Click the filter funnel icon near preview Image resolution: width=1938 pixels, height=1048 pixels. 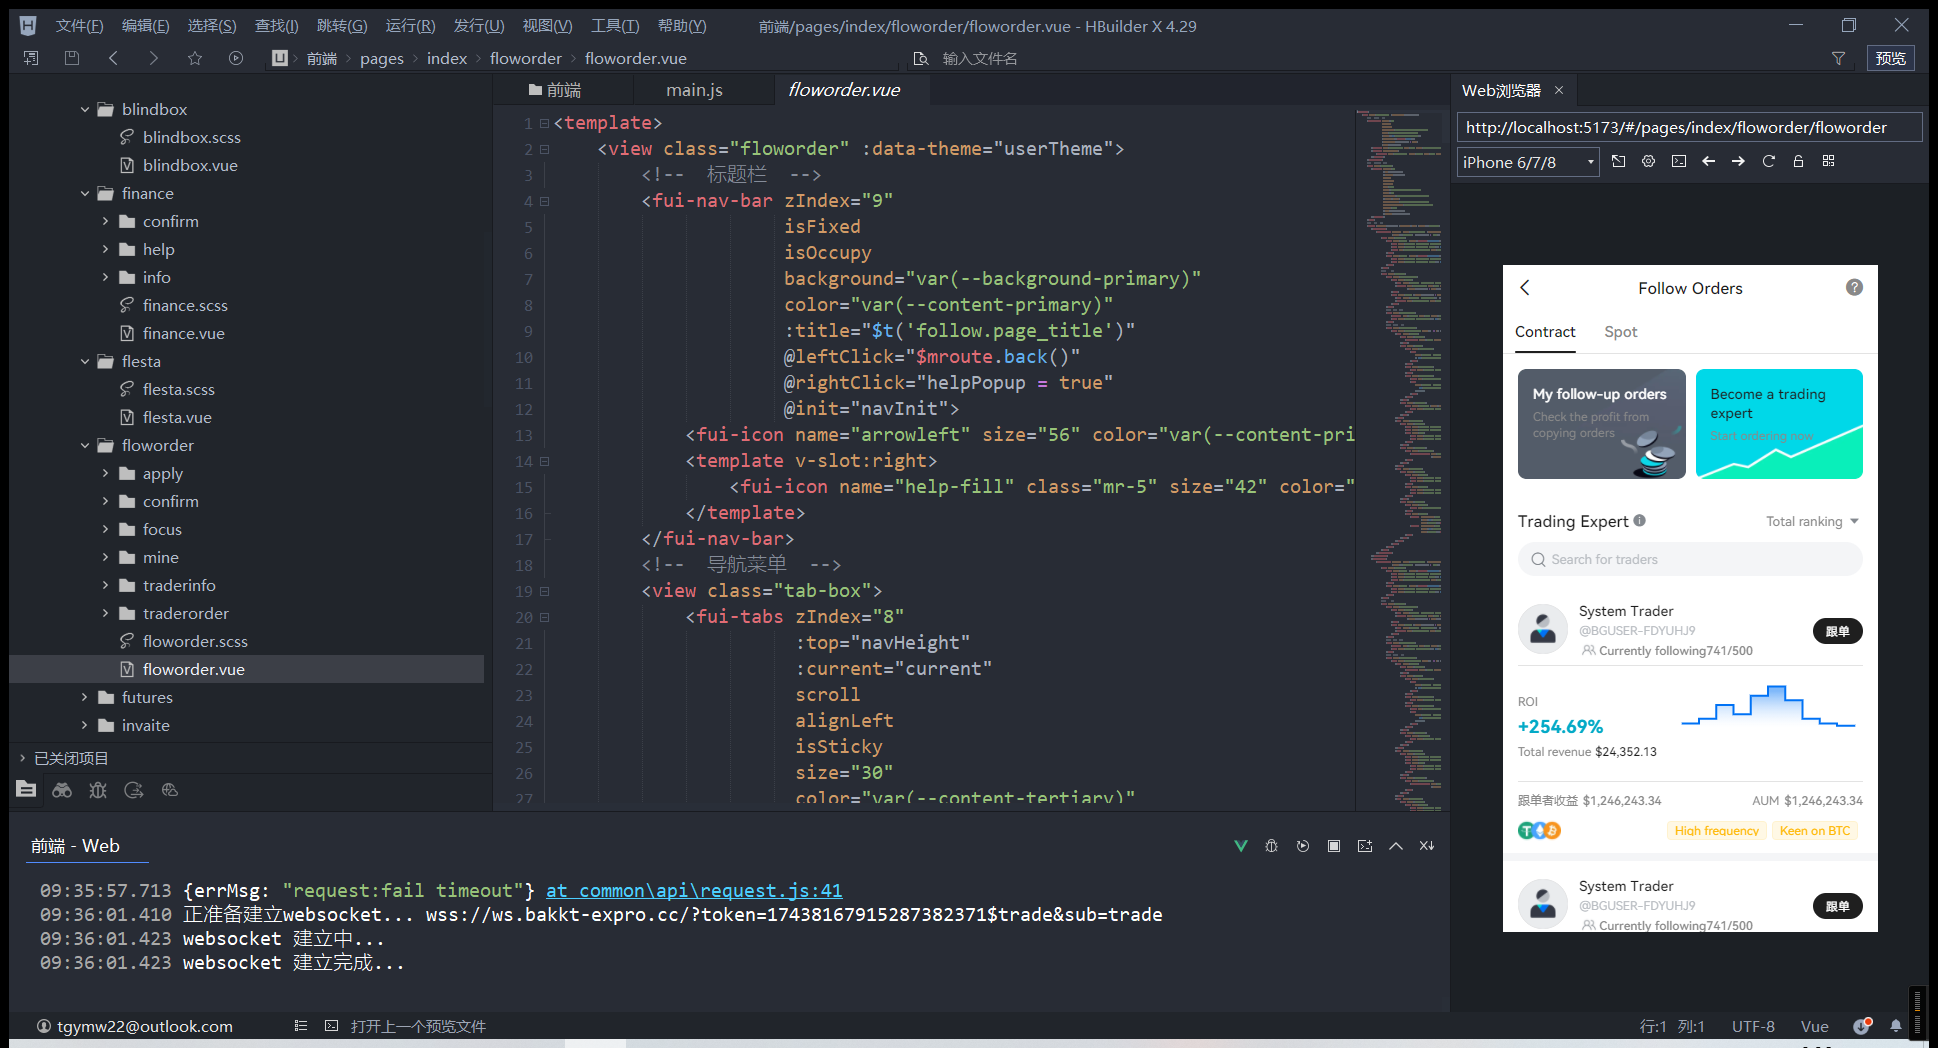pos(1838,58)
